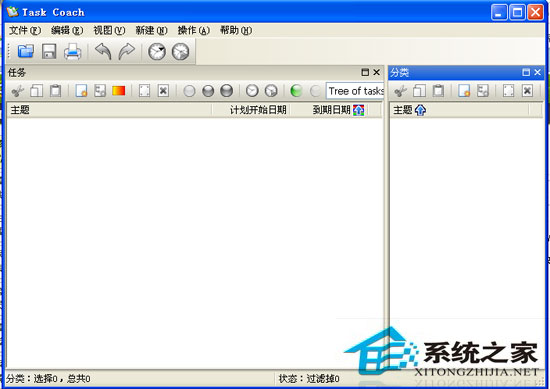The width and height of the screenshot is (550, 389).
Task: Maximize the 分类 panel
Action: point(526,72)
